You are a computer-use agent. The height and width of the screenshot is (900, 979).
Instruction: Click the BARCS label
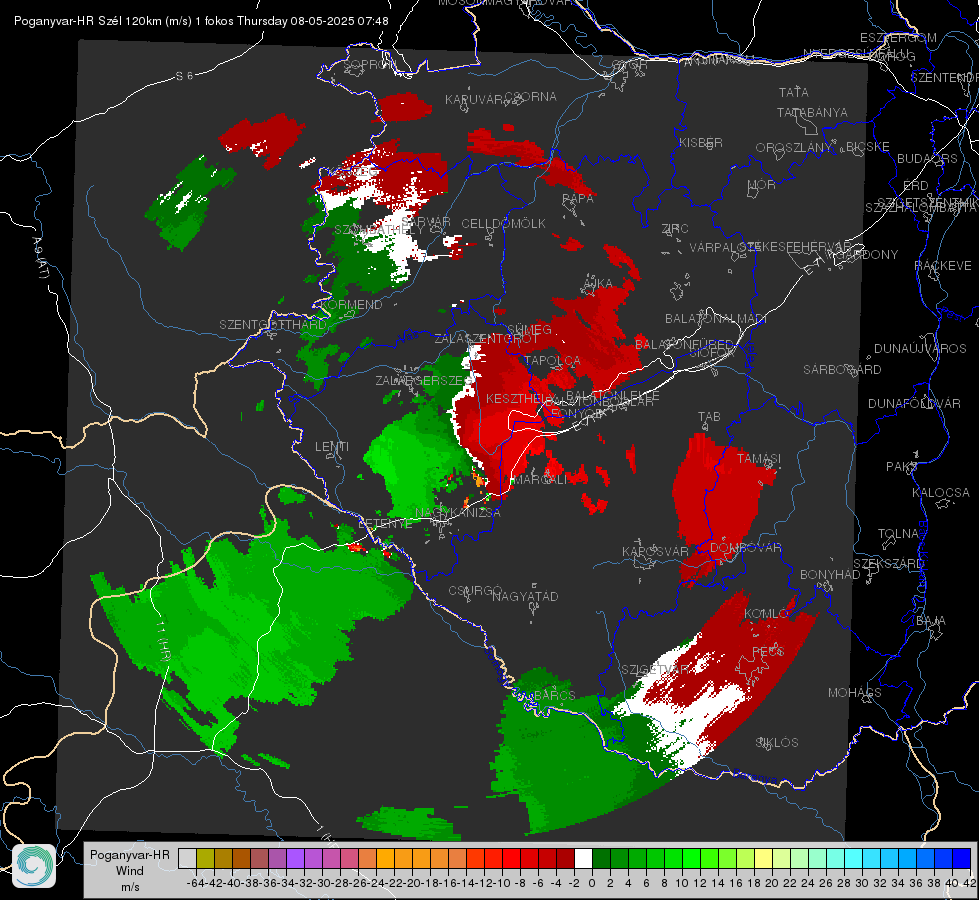click(x=554, y=695)
